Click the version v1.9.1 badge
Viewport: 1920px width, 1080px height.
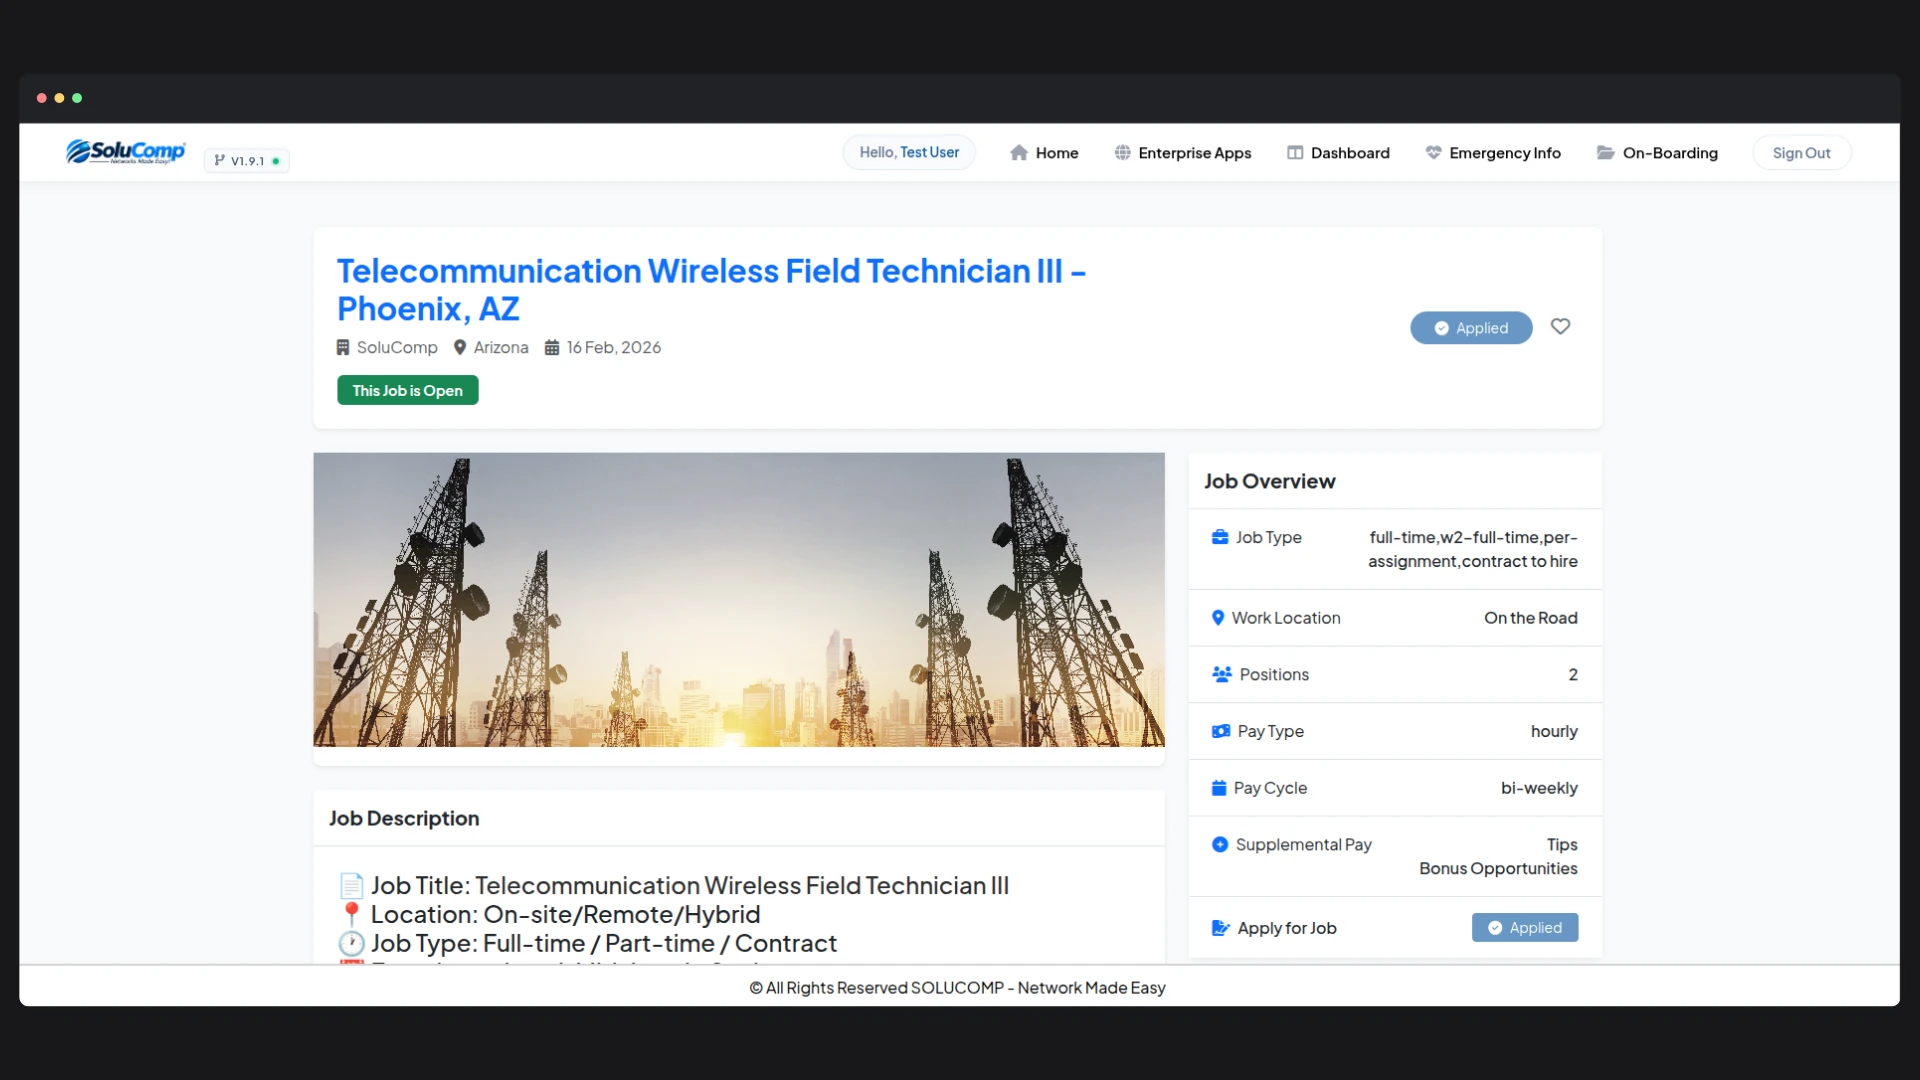click(247, 161)
